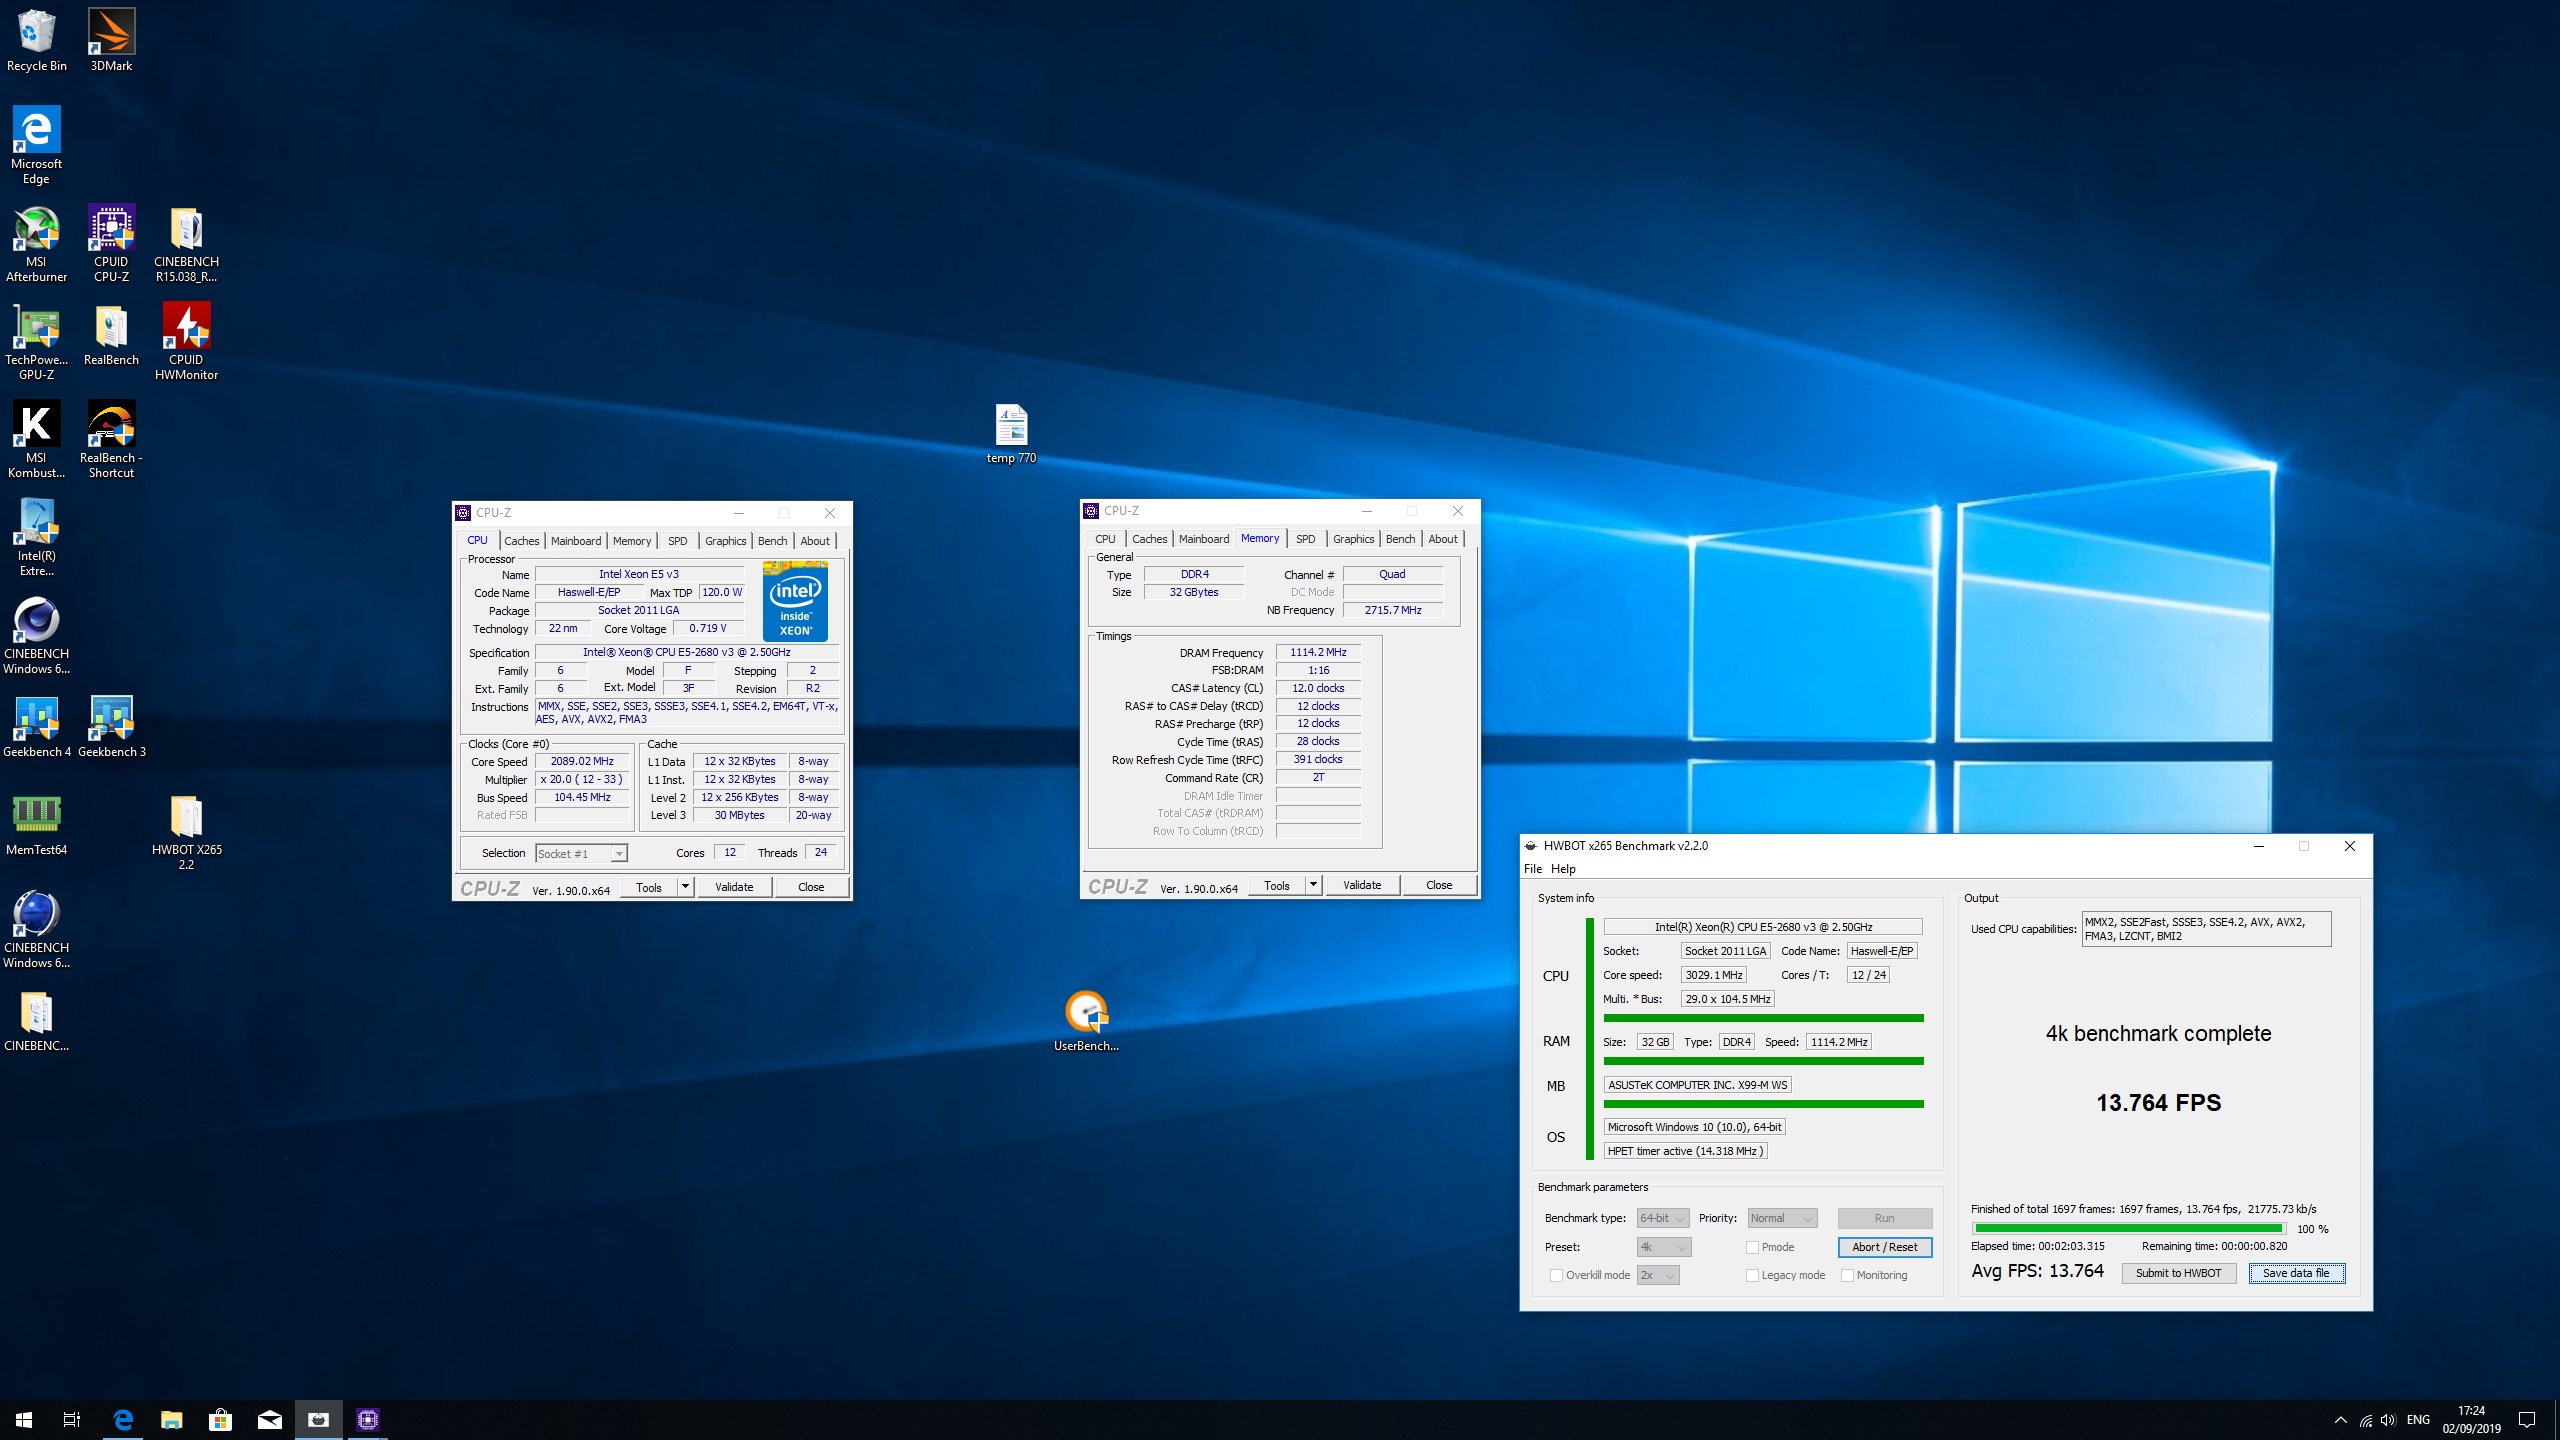2560x1440 pixels.
Task: Click Close in right CPU-Z window
Action: [1439, 885]
